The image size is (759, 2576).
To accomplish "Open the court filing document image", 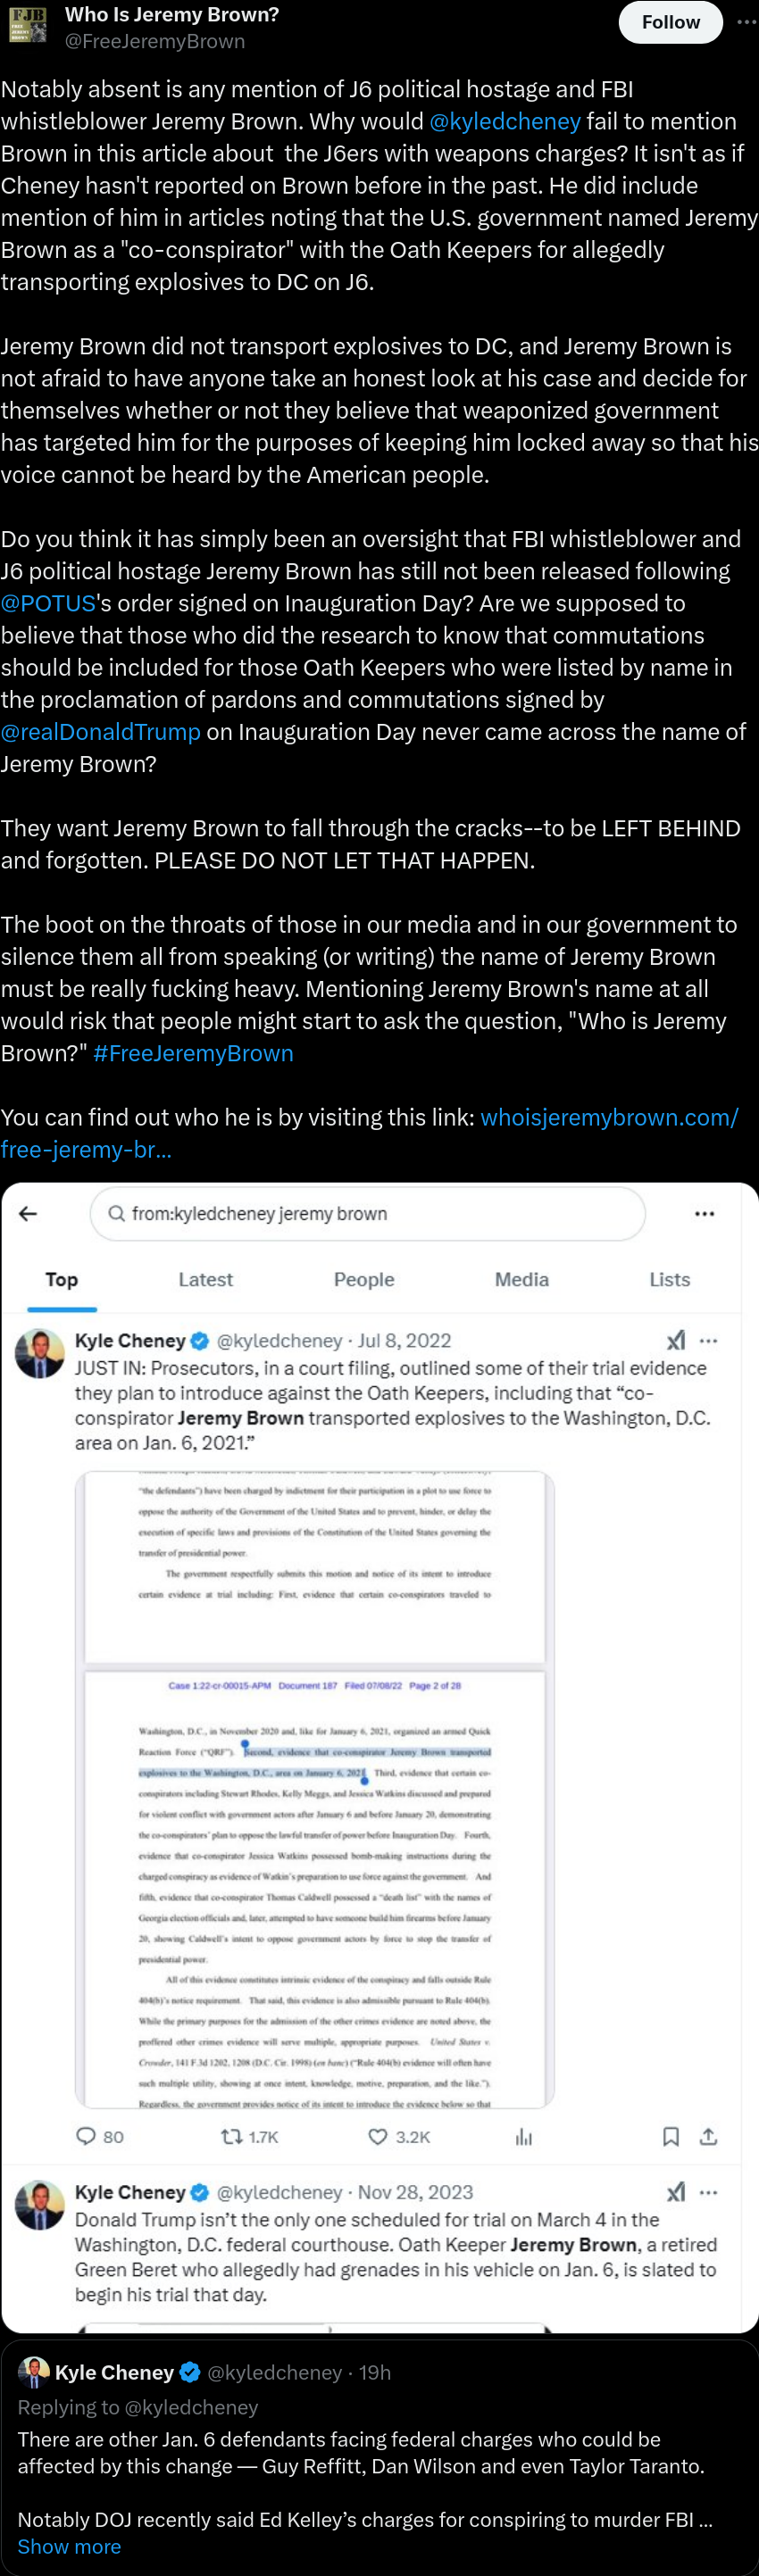I will [315, 1790].
